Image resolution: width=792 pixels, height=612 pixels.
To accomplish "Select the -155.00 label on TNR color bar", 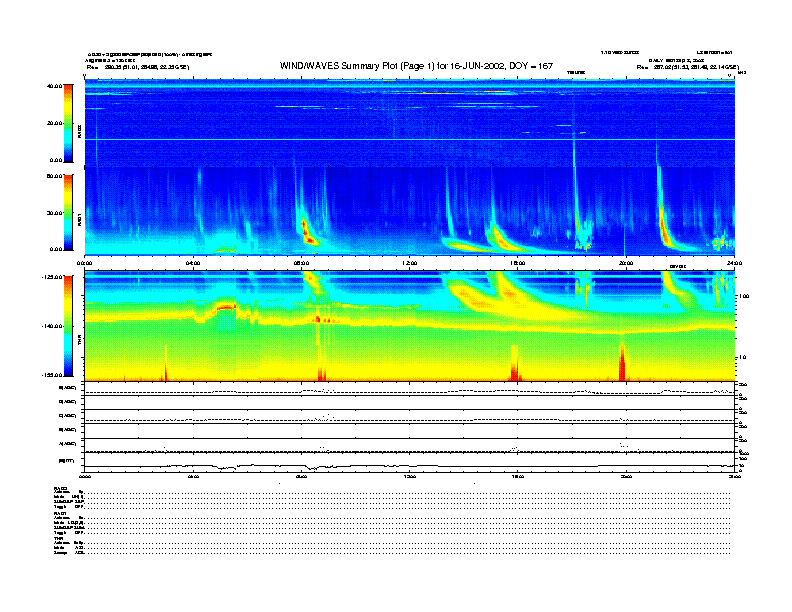I will (x=52, y=375).
